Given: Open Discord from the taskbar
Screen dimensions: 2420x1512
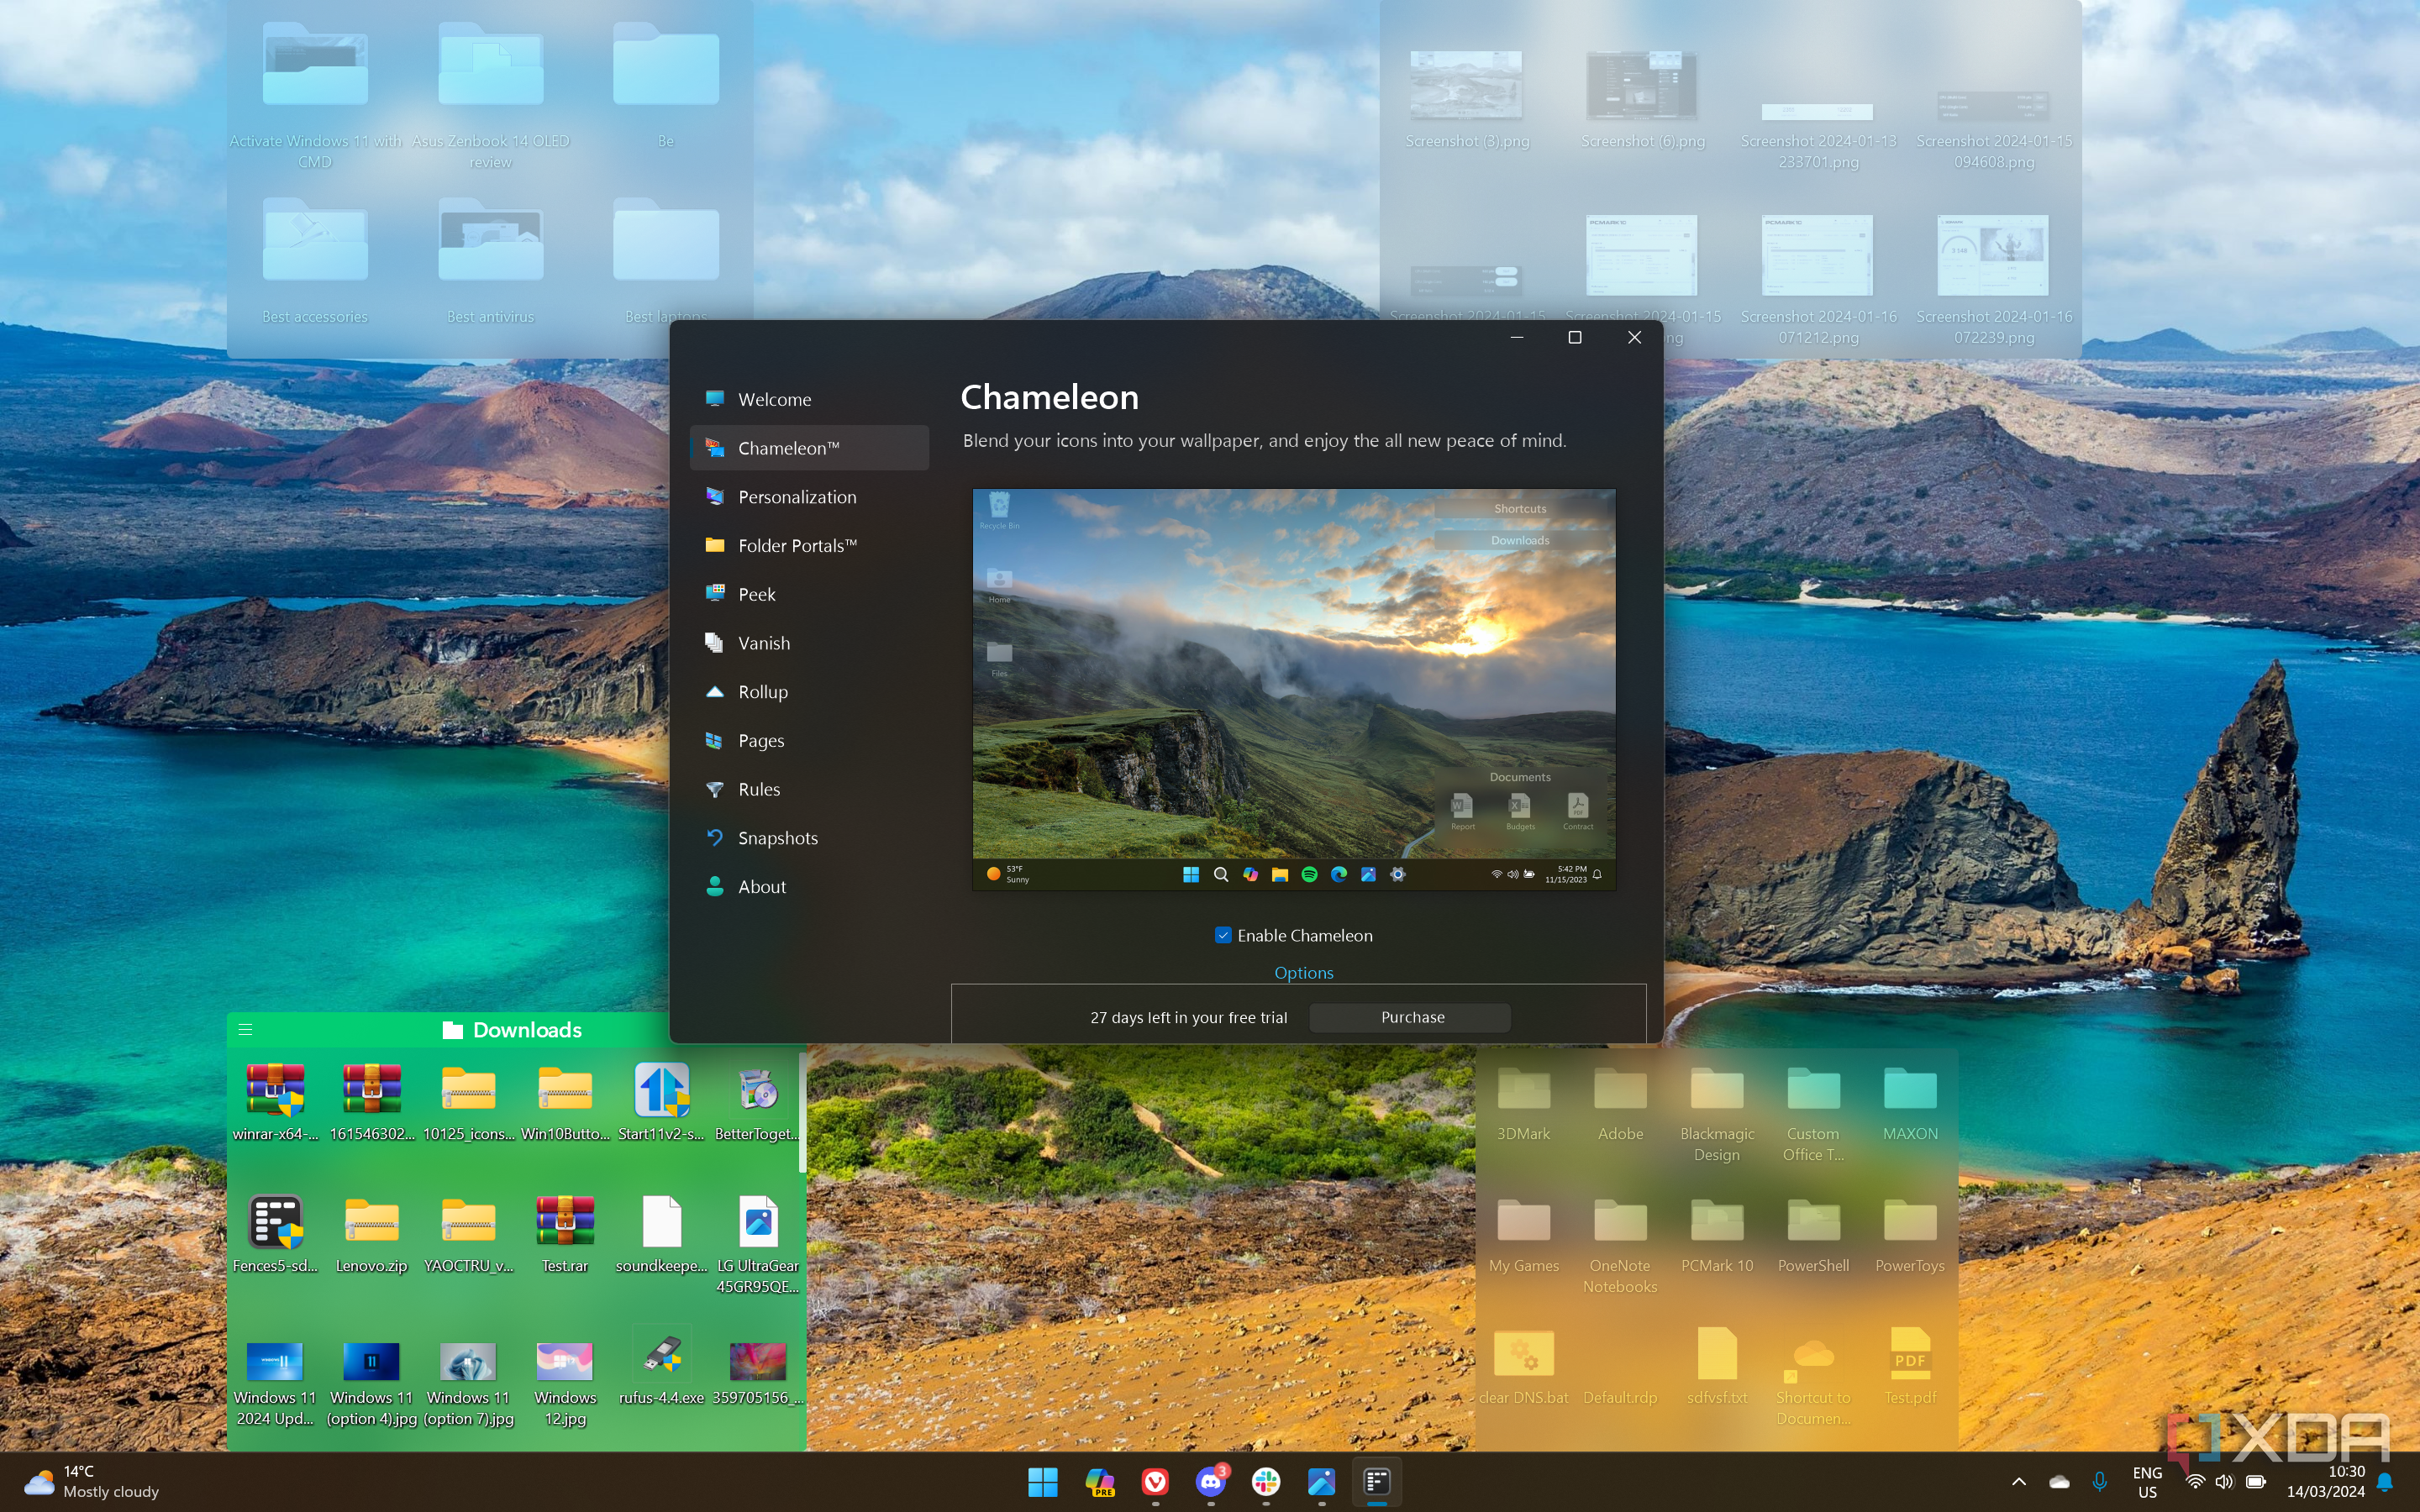Looking at the screenshot, I should coord(1210,1482).
